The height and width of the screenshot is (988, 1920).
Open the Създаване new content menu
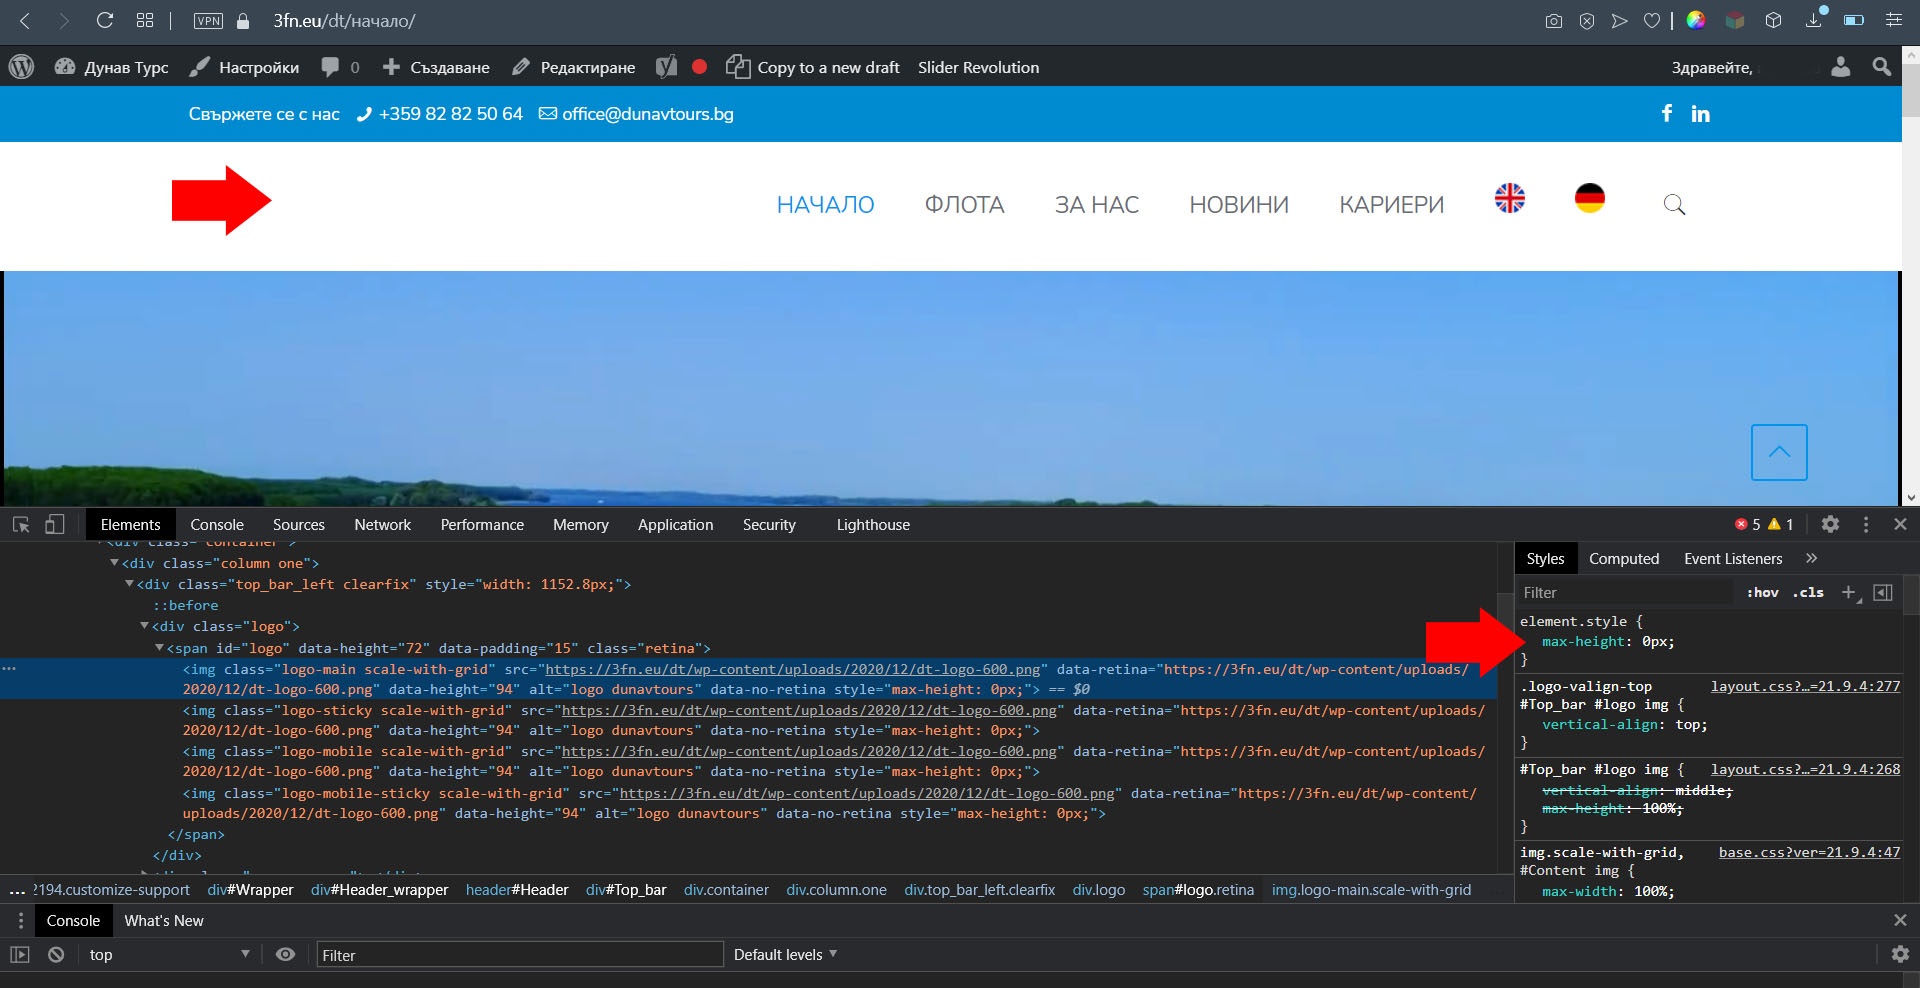point(436,67)
